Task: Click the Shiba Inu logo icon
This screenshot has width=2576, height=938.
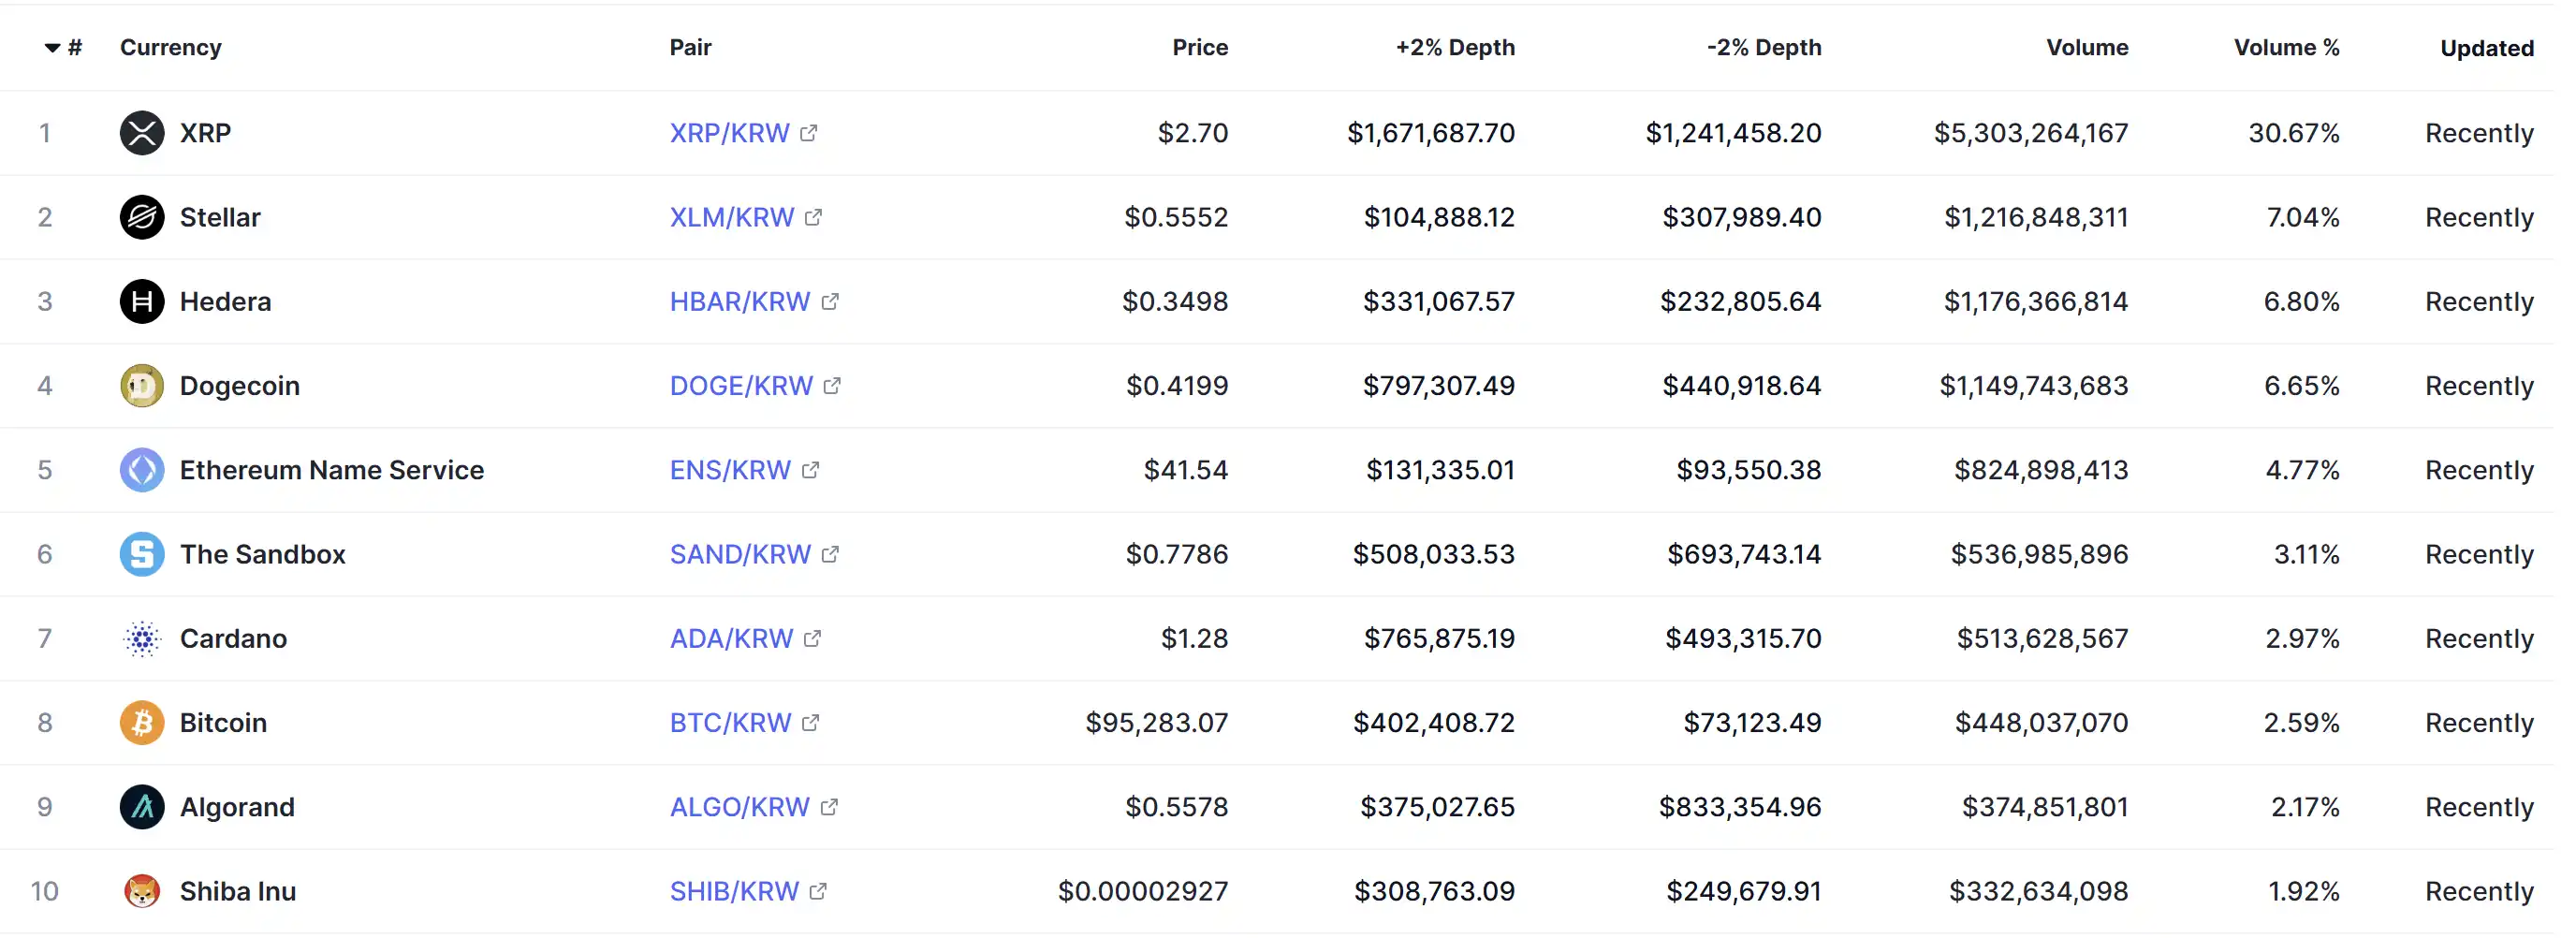Action: (142, 891)
